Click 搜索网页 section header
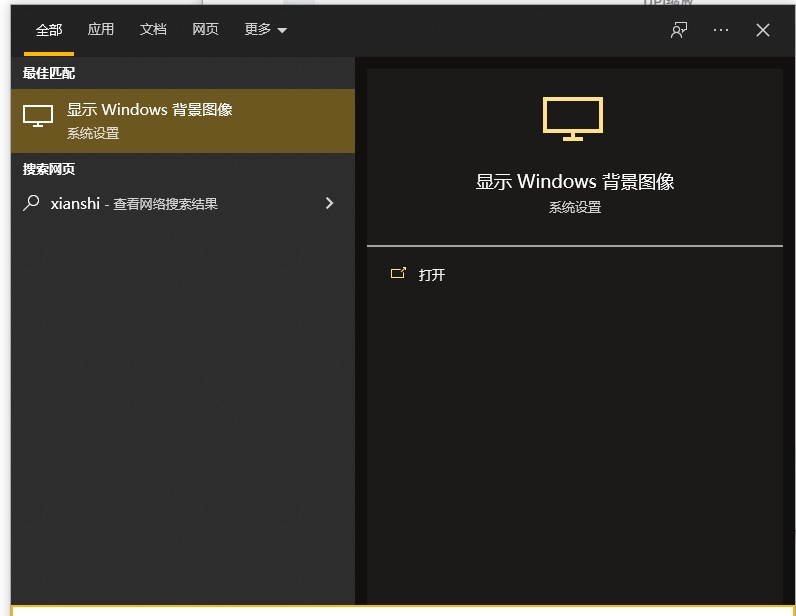This screenshot has width=796, height=616. pos(49,169)
